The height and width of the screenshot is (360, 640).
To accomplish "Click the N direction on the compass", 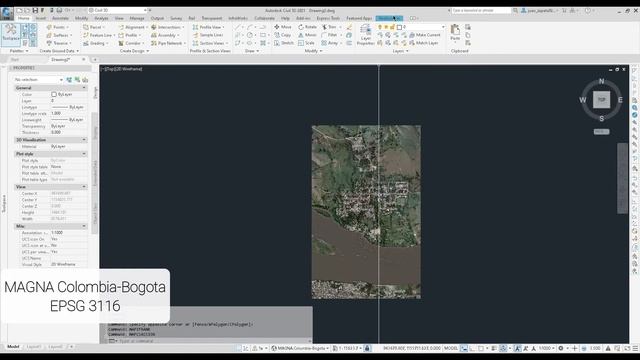I will [x=601, y=81].
